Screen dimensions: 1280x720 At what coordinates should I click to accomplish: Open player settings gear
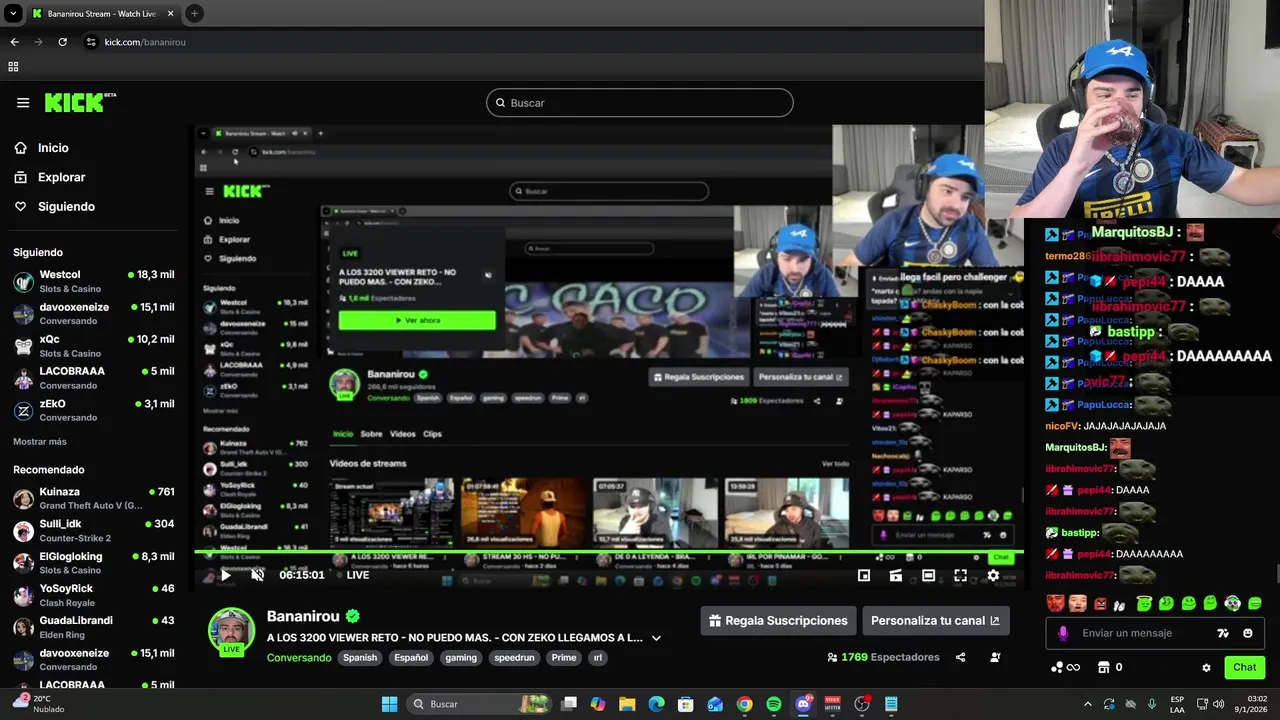click(x=993, y=575)
